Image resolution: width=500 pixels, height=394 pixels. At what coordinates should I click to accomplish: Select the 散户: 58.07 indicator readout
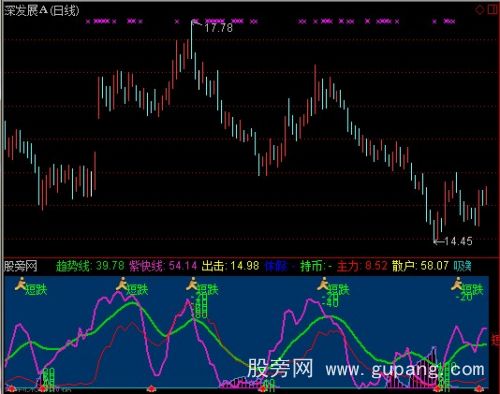coord(420,266)
